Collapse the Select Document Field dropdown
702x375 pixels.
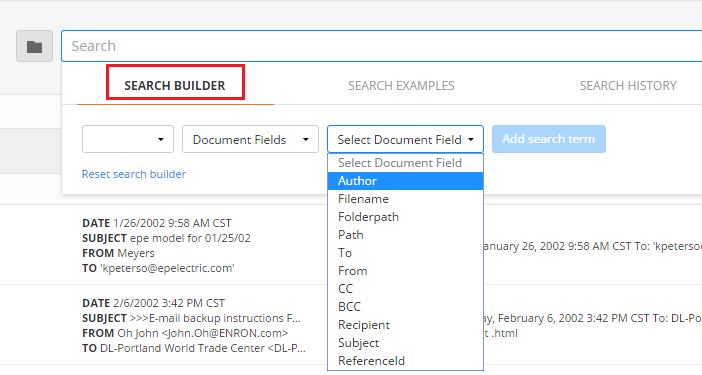[x=405, y=139]
